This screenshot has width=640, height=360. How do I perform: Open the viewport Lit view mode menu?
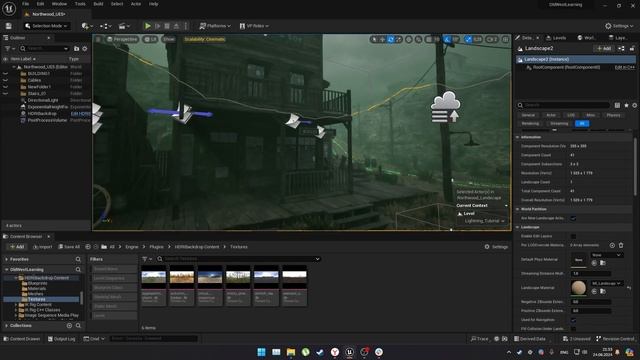click(x=151, y=39)
